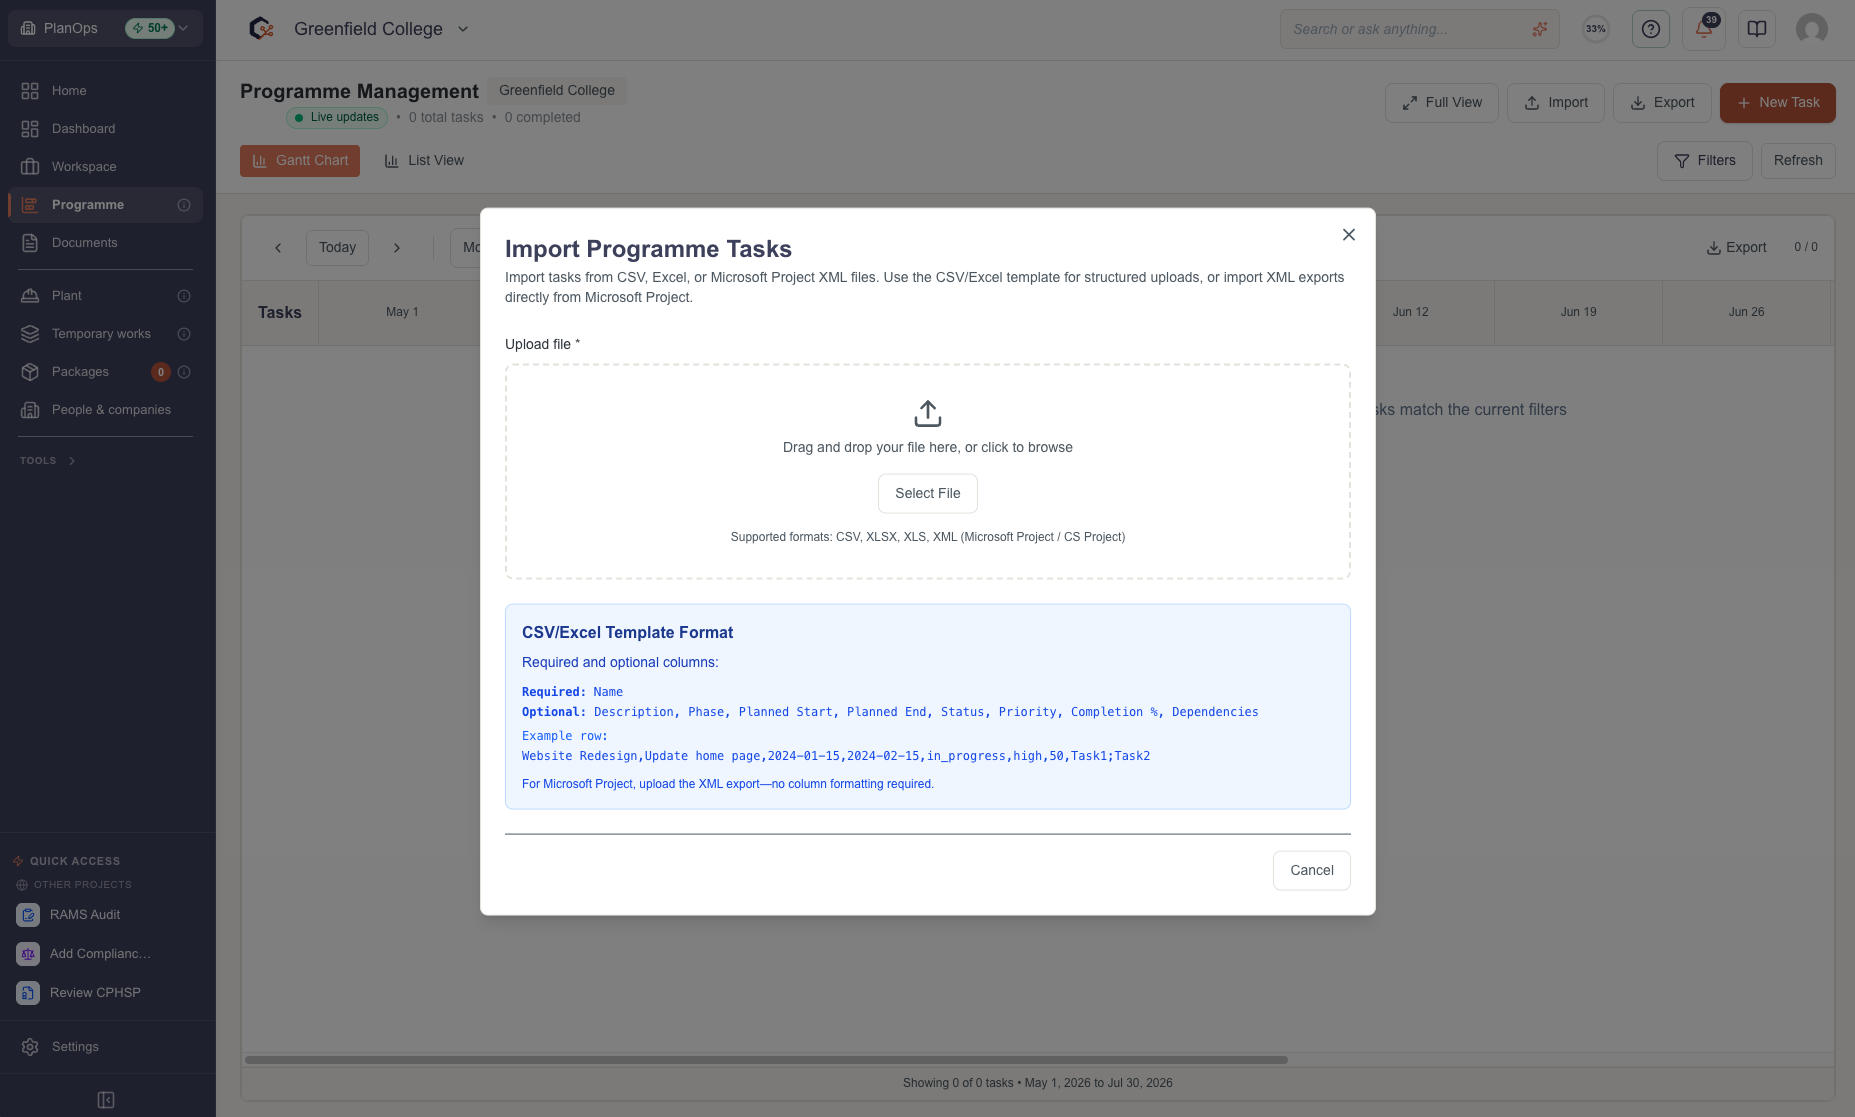Screen dimensions: 1855x1117
Task: Open RAMS Audit quick access project
Action: (106, 915)
